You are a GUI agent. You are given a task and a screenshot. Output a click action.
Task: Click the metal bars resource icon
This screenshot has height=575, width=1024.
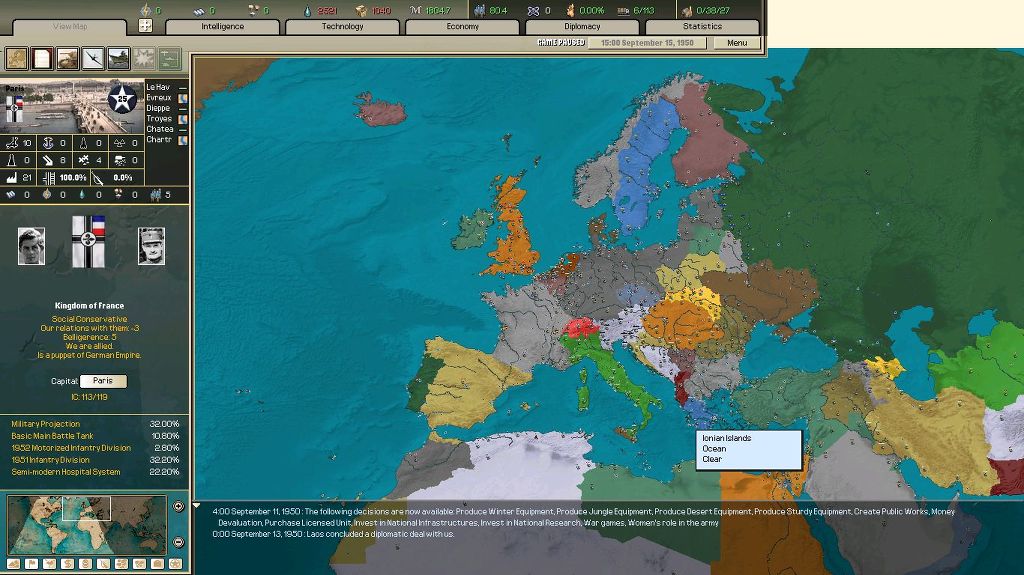[199, 10]
